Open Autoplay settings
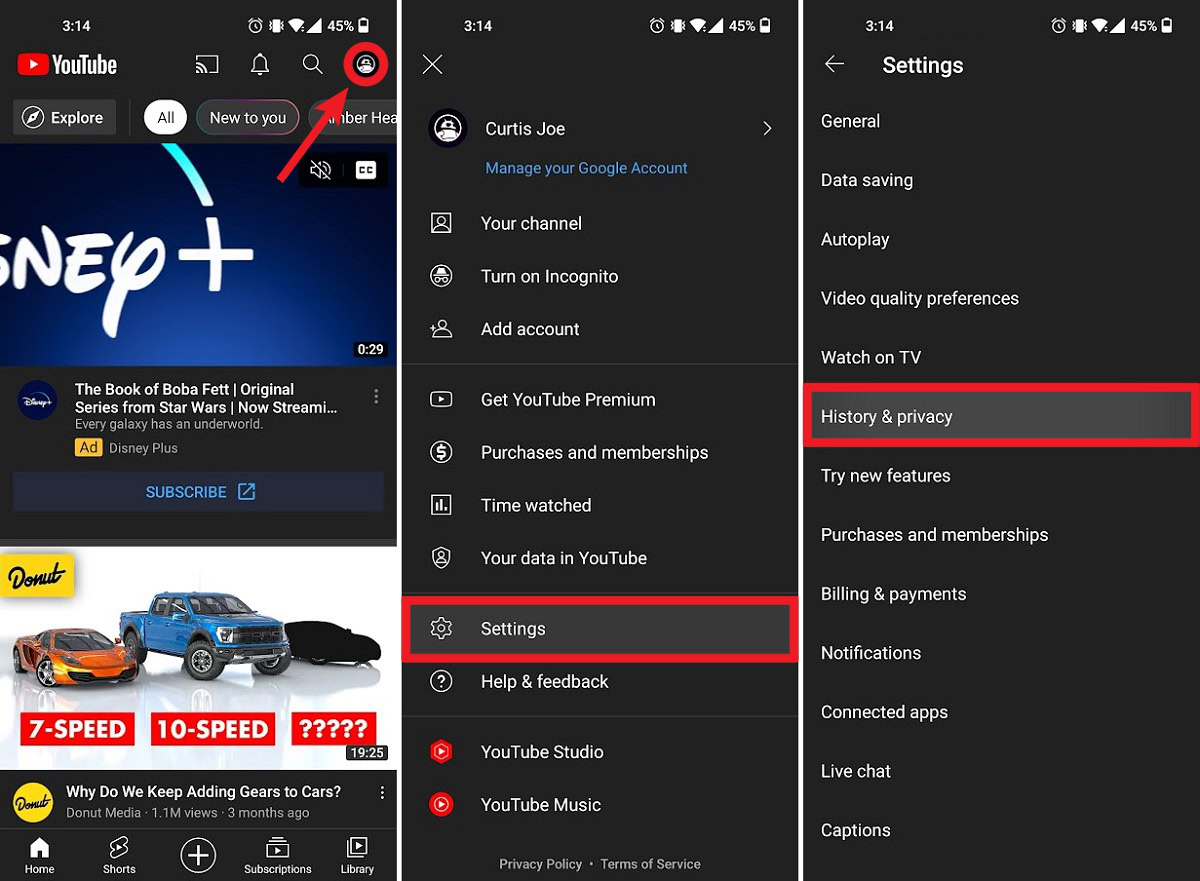 tap(1002, 239)
